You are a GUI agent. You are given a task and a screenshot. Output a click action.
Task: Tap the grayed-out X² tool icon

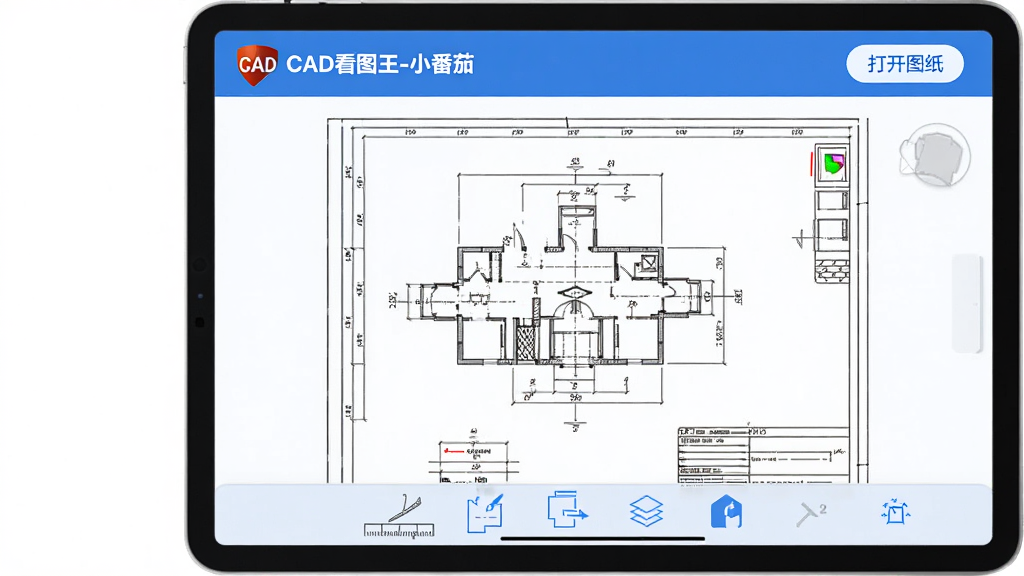811,514
